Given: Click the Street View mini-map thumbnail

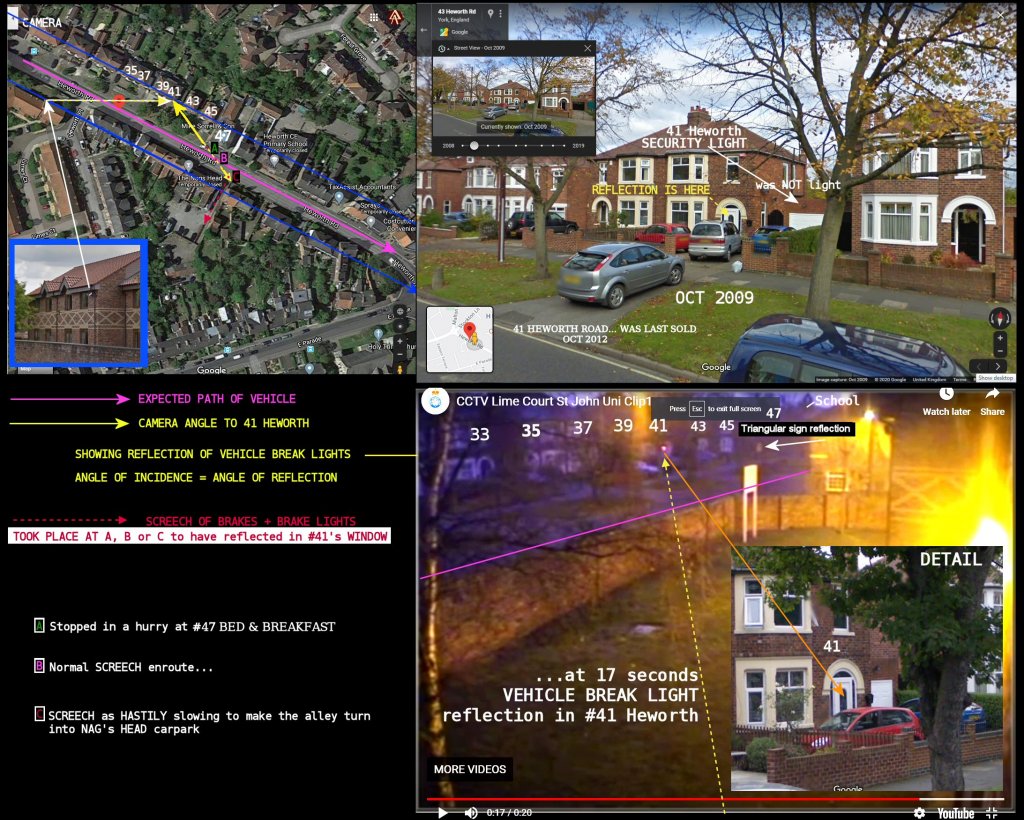Looking at the screenshot, I should [x=458, y=339].
